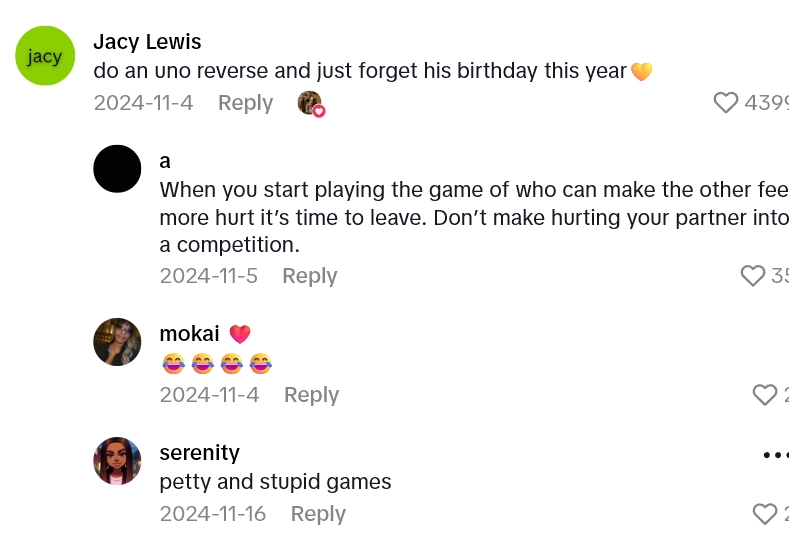Screen dimensions: 789x546
Task: Open the serenity username link
Action: tap(199, 453)
